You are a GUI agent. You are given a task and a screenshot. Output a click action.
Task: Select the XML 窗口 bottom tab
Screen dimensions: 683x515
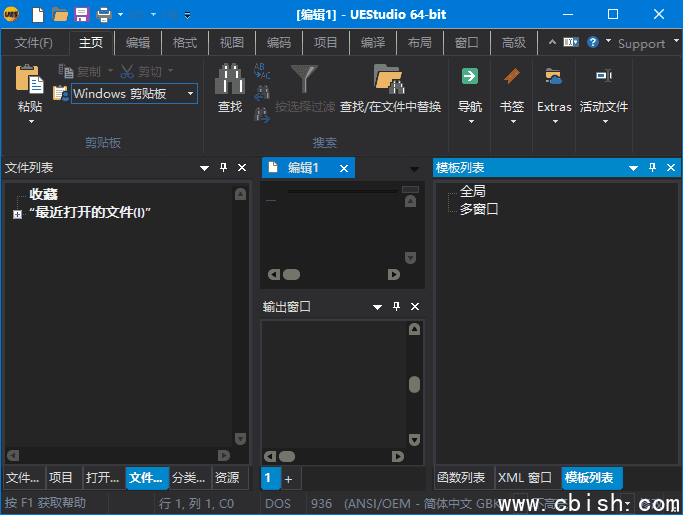click(524, 478)
